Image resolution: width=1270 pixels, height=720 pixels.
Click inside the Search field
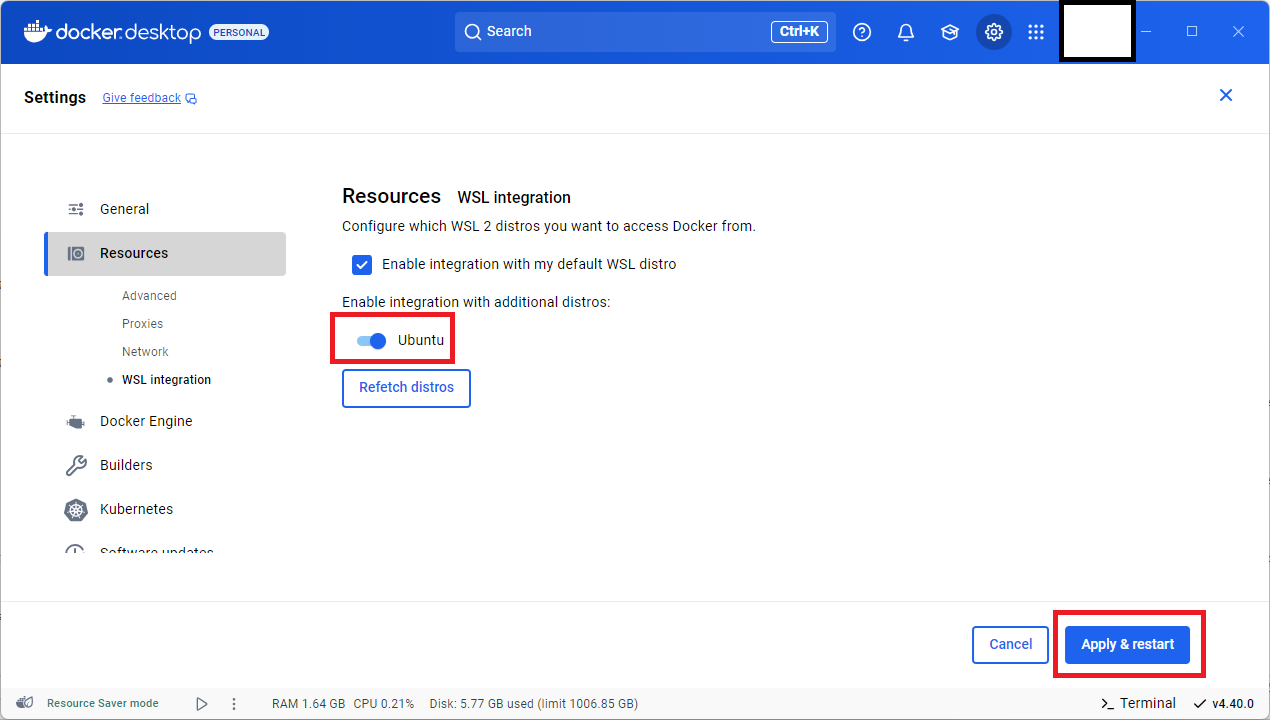(x=645, y=31)
